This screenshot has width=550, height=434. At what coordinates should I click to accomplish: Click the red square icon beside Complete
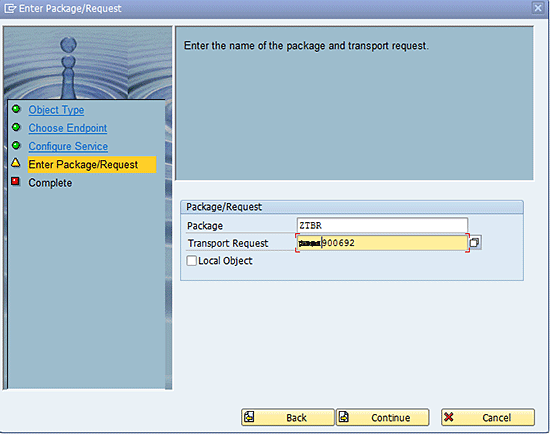(15, 181)
